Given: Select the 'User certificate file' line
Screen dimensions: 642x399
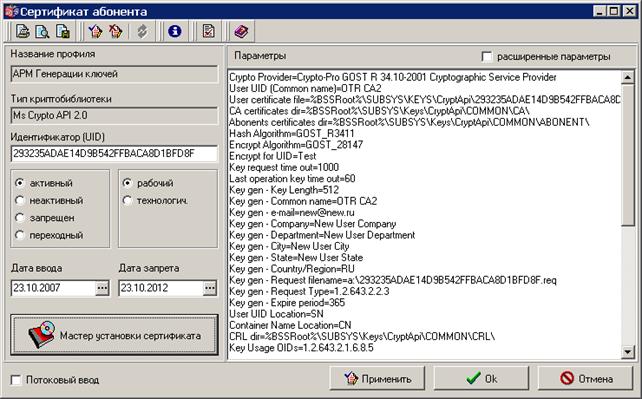Looking at the screenshot, I should tap(425, 99).
